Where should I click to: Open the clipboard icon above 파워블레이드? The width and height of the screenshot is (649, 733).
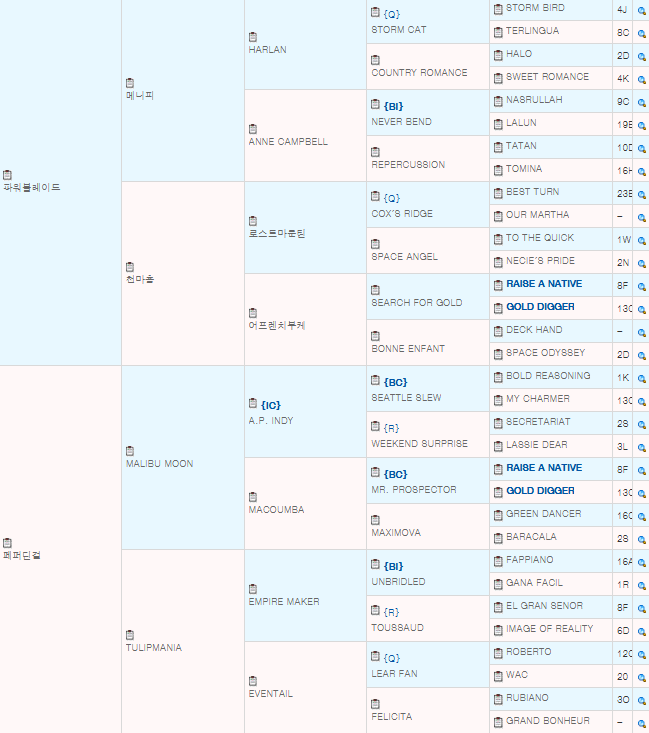7,175
